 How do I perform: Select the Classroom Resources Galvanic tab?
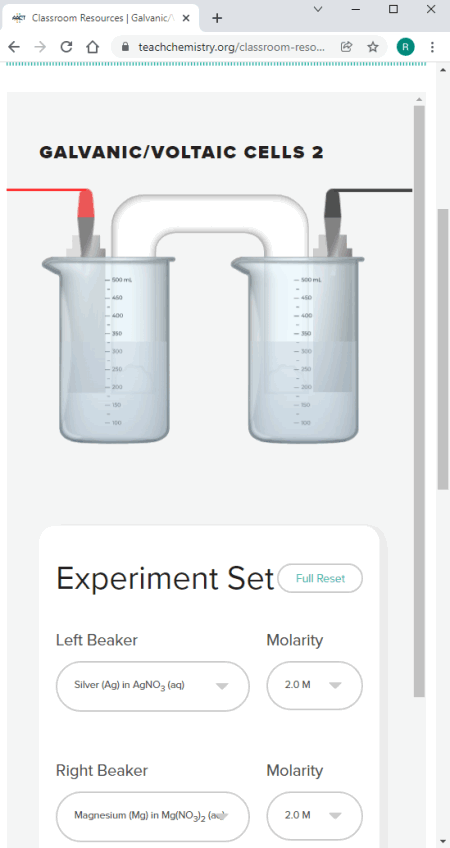point(101,18)
